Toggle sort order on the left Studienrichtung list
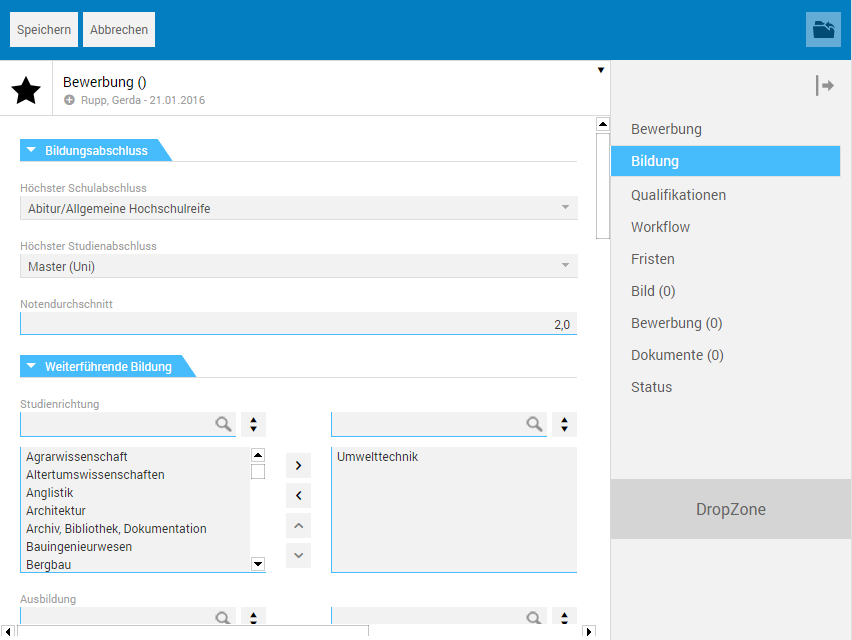This screenshot has width=852, height=640. (253, 424)
